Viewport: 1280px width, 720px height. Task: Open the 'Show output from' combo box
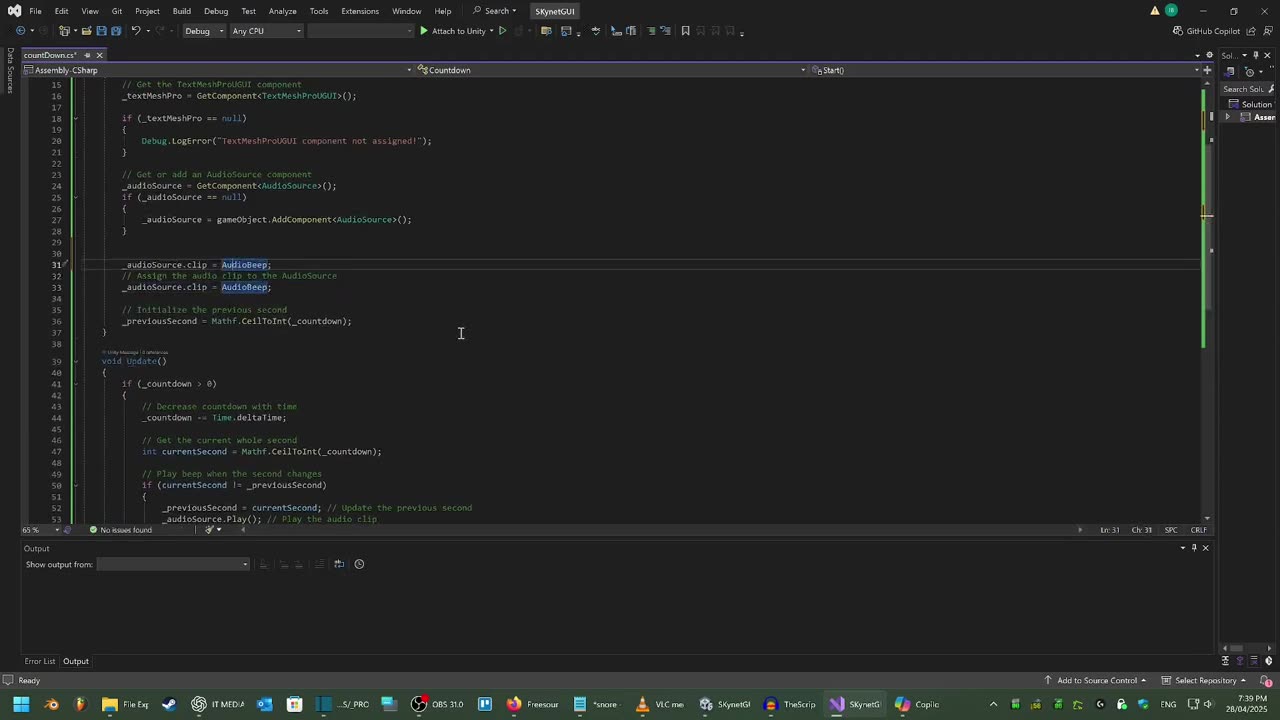(173, 564)
